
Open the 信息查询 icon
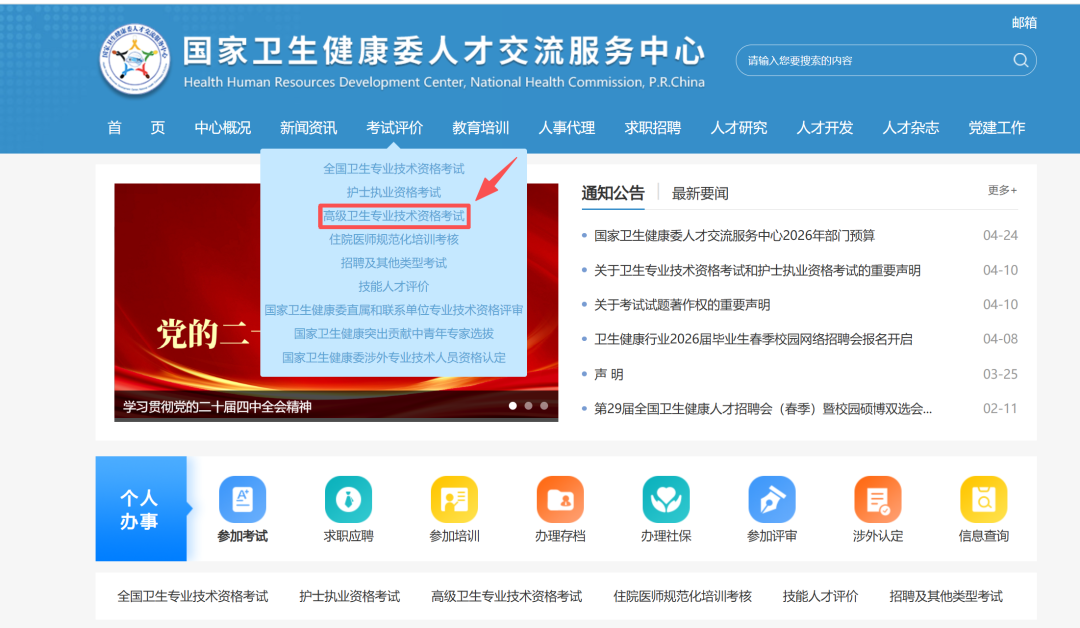click(x=984, y=499)
